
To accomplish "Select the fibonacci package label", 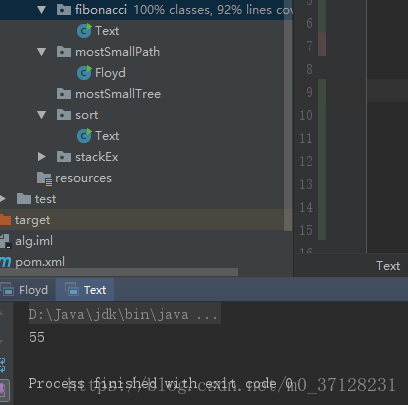I will click(x=101, y=10).
